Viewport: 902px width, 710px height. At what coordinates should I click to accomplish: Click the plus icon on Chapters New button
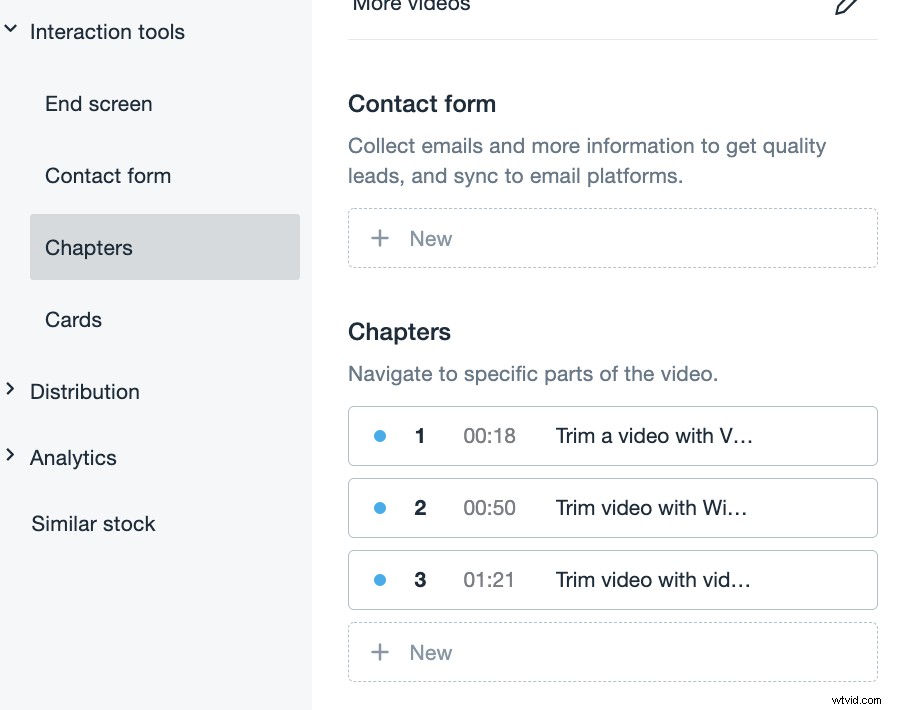[380, 652]
